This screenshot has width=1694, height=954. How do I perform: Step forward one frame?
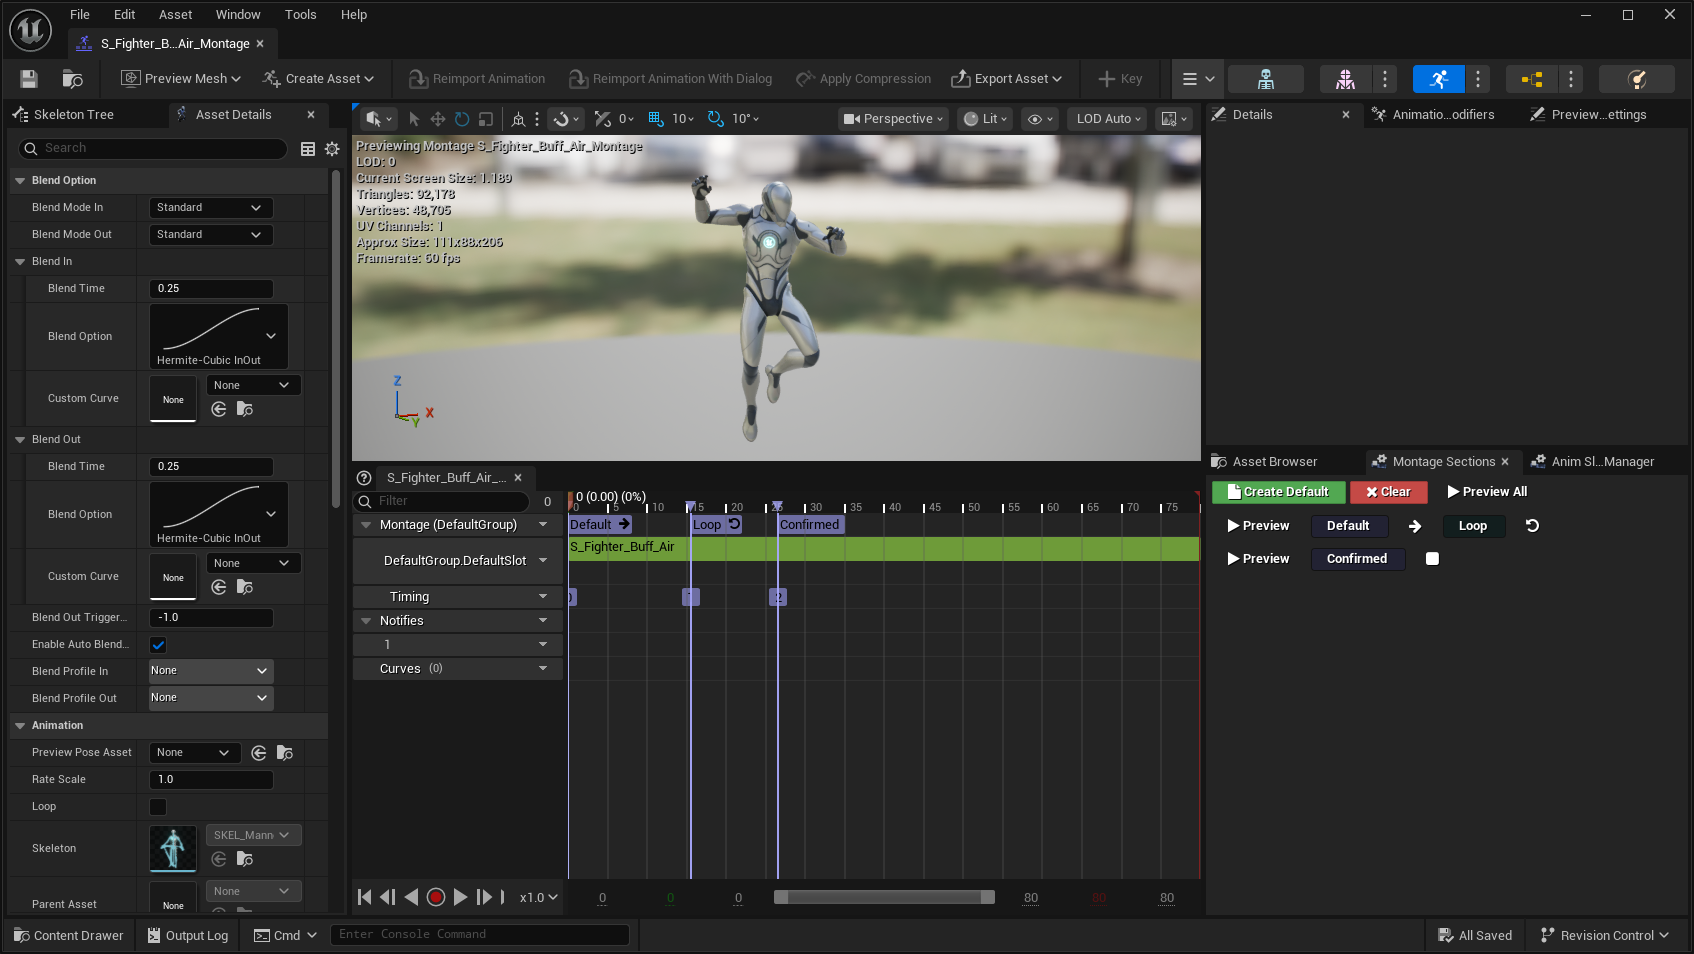(484, 898)
